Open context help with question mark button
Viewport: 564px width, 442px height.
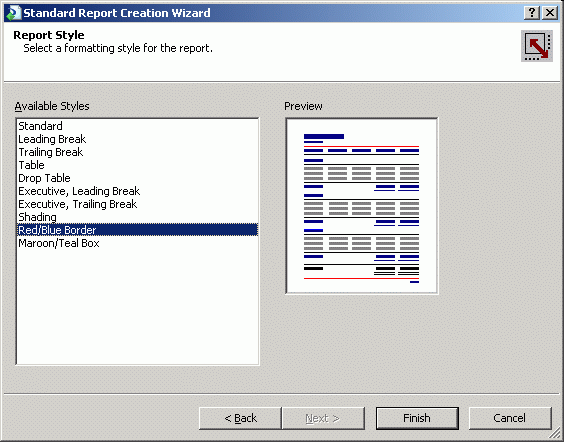[532, 13]
